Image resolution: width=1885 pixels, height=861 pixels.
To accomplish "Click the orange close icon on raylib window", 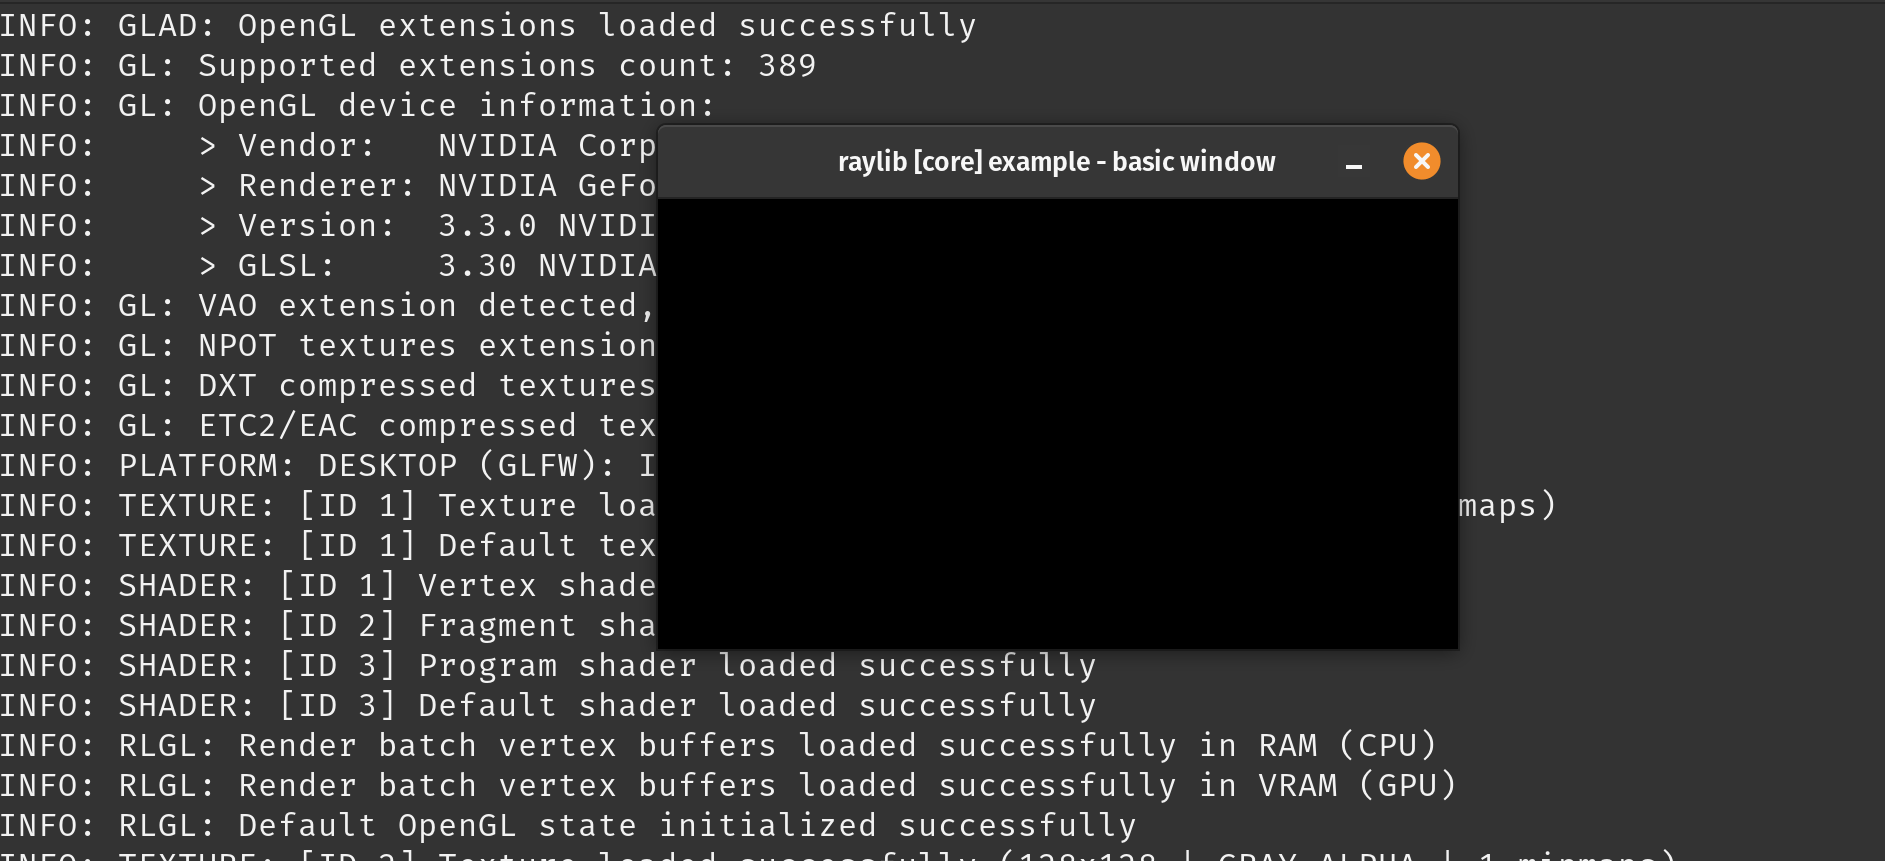I will click(1422, 160).
